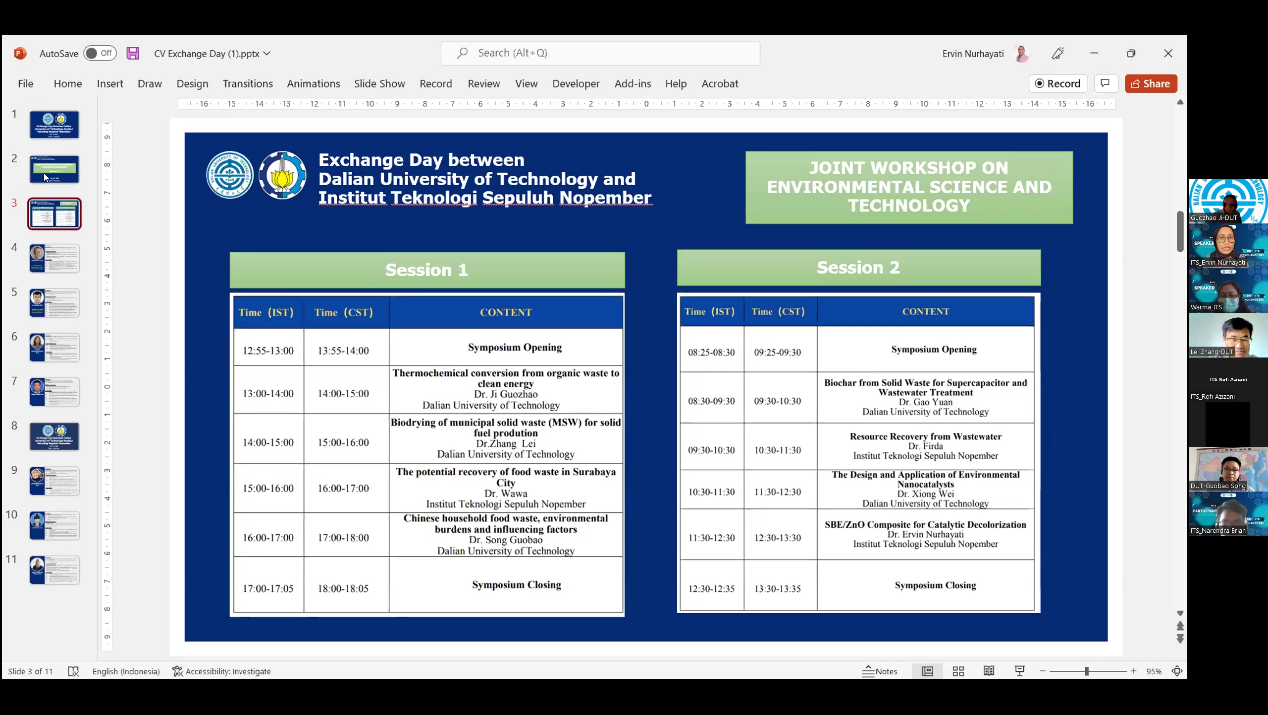Open the Add-ins tab
The image size is (1268, 715).
(x=633, y=84)
